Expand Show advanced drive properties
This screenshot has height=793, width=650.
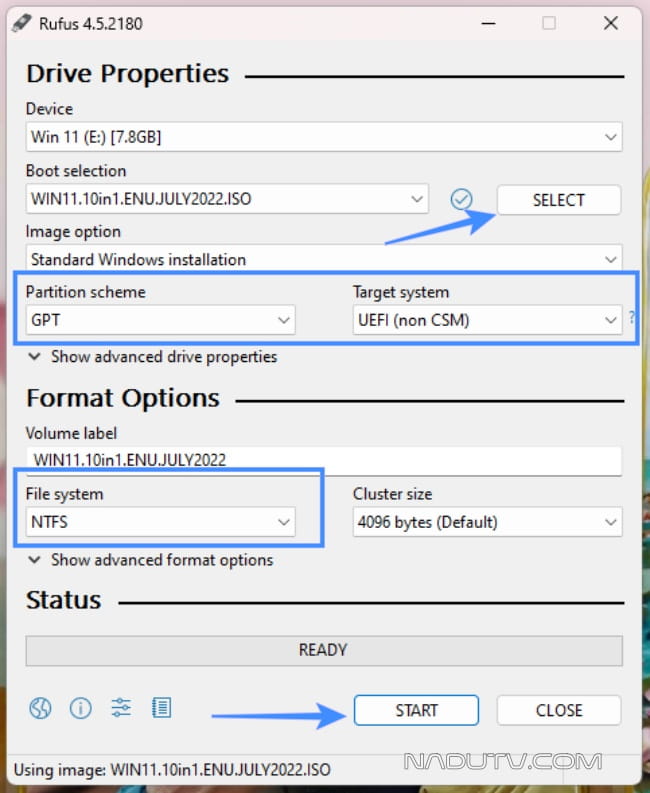[x=153, y=357]
